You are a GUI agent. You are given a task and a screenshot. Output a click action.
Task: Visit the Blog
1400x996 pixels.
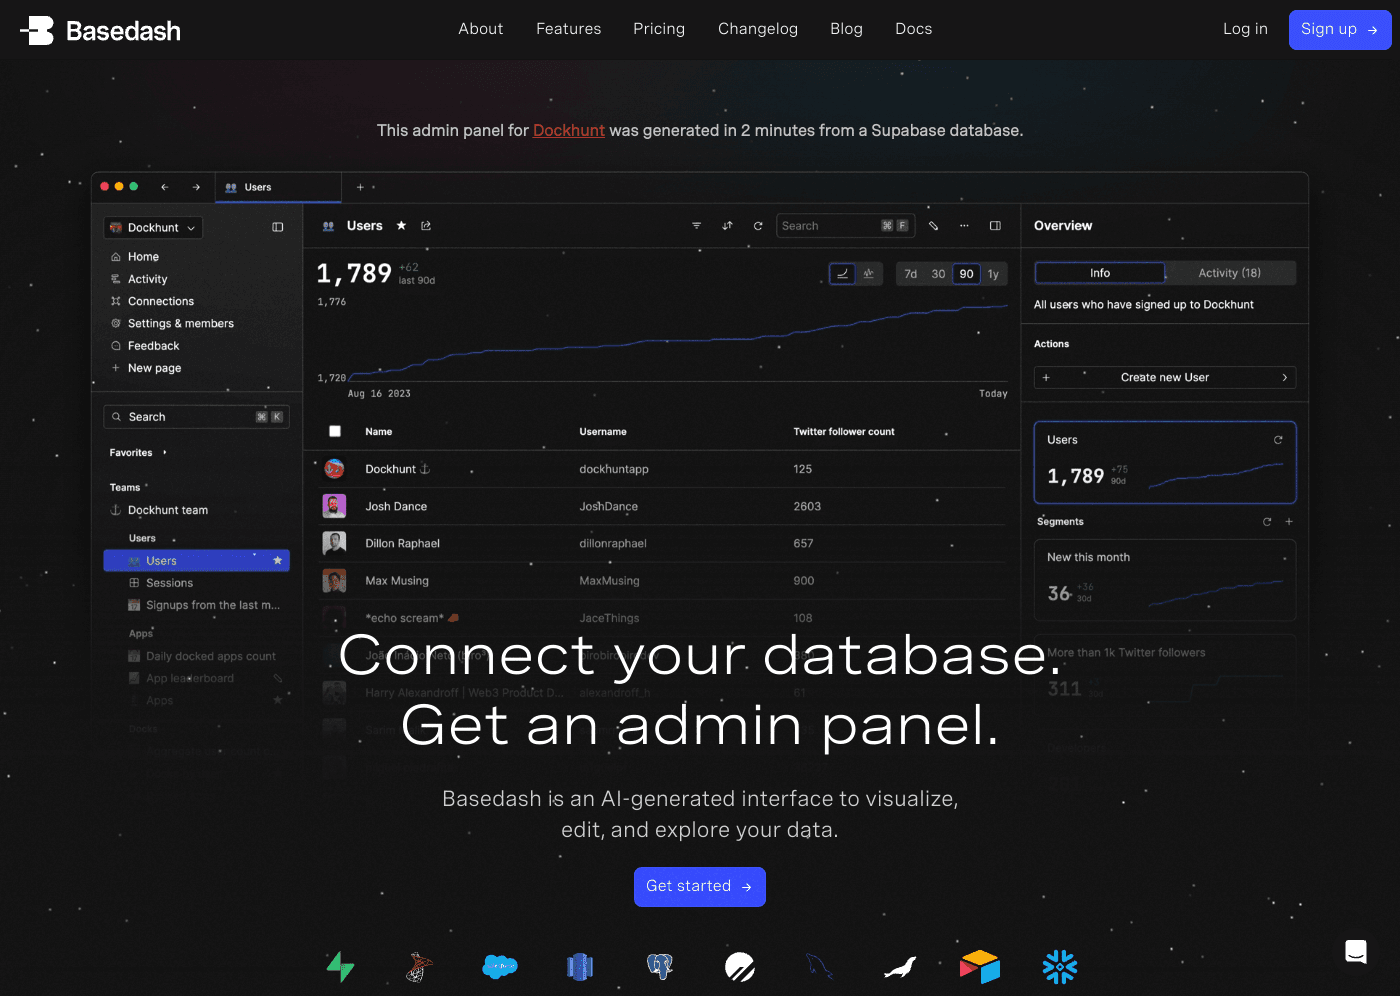pos(846,29)
